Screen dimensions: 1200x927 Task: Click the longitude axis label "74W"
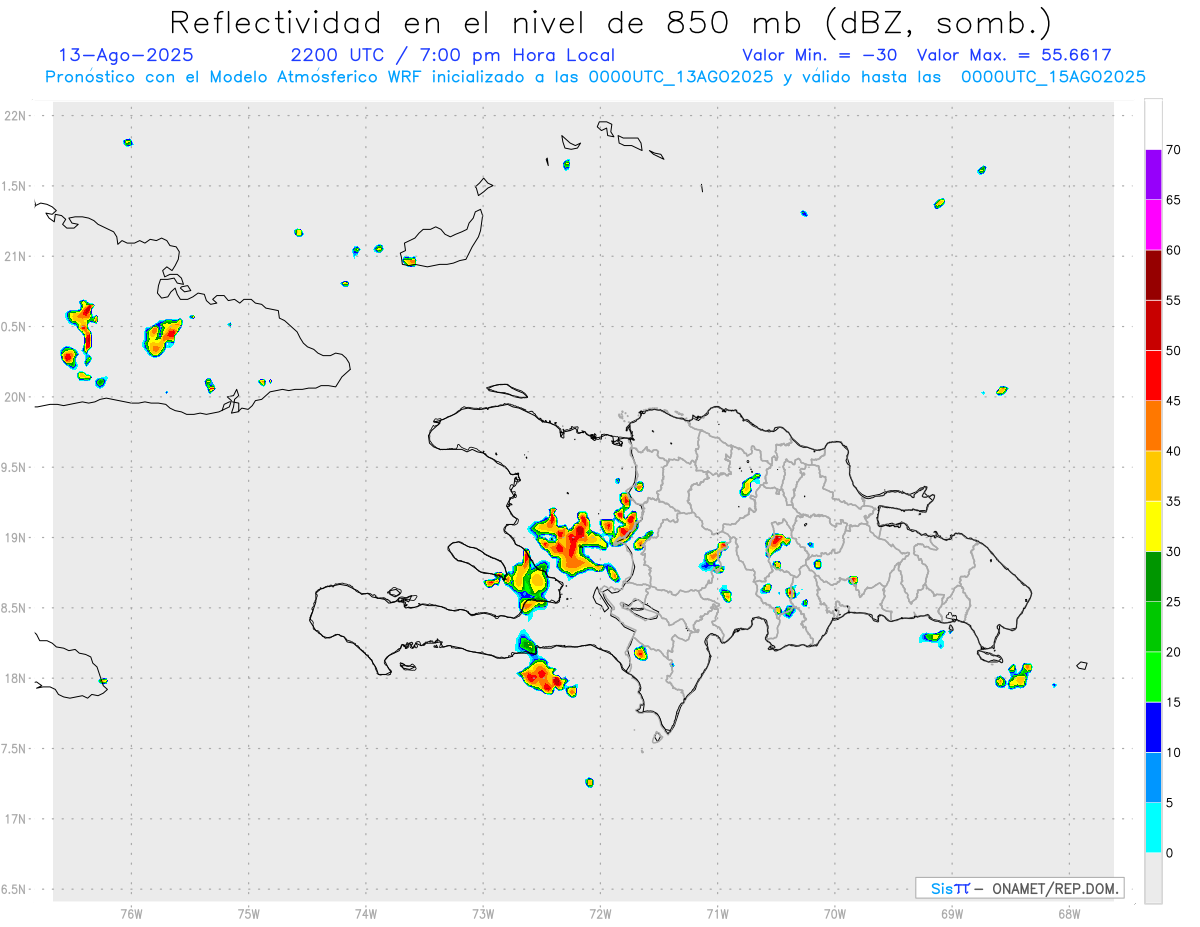(x=366, y=913)
